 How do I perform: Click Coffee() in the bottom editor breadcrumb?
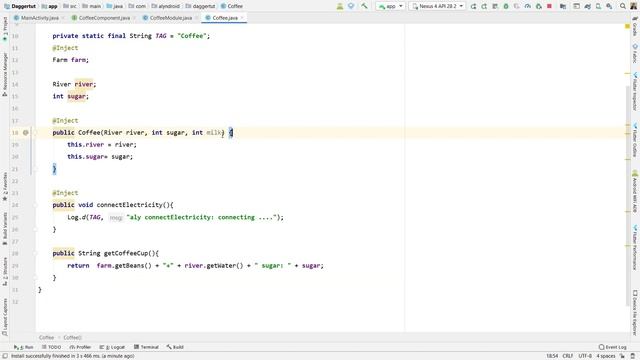[72, 338]
